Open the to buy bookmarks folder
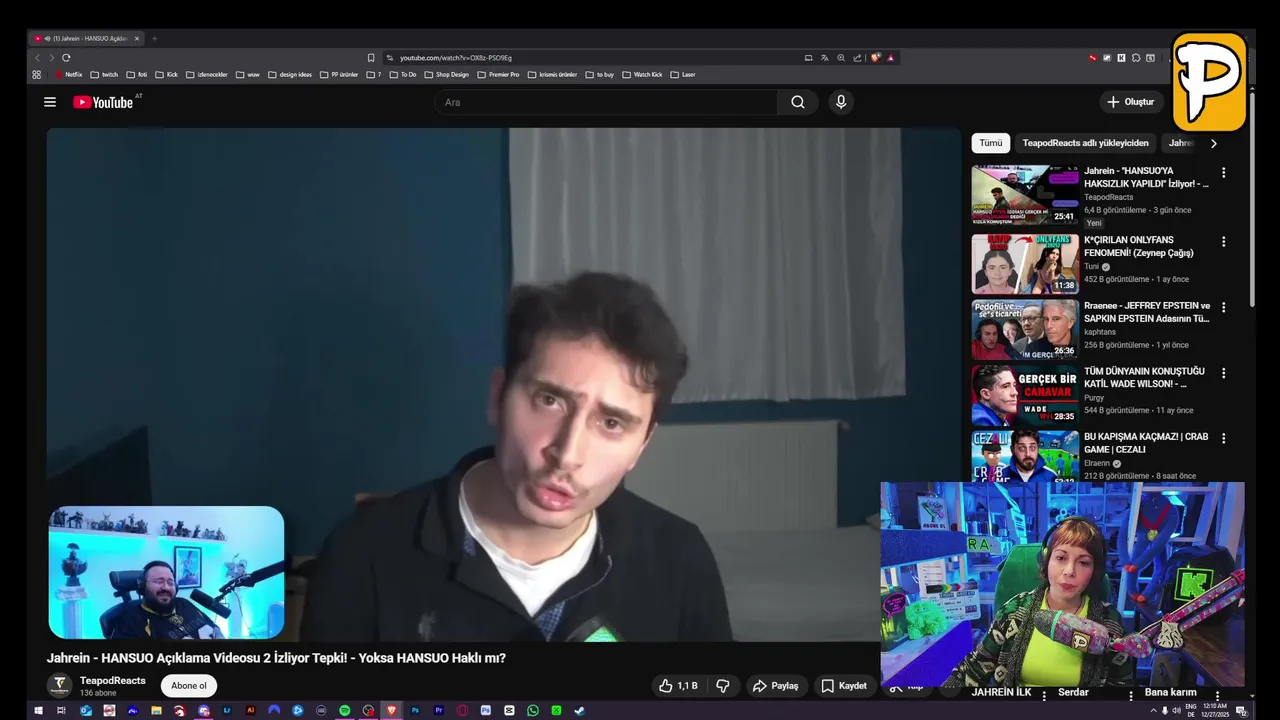 600,75
